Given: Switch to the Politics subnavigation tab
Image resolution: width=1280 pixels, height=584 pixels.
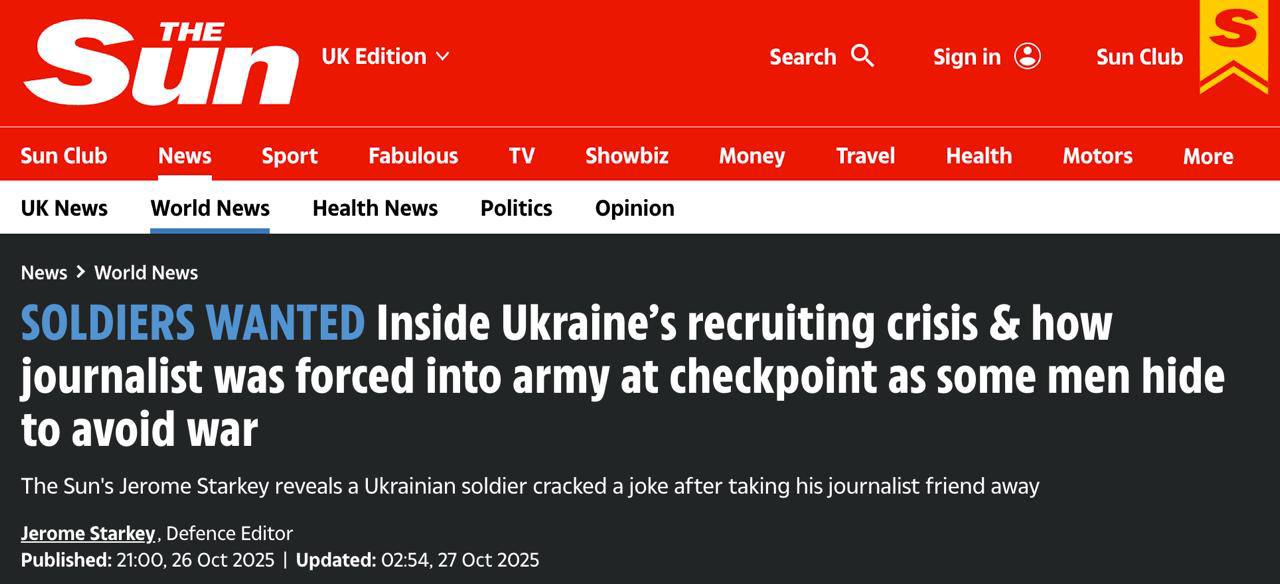Looking at the screenshot, I should (x=516, y=208).
